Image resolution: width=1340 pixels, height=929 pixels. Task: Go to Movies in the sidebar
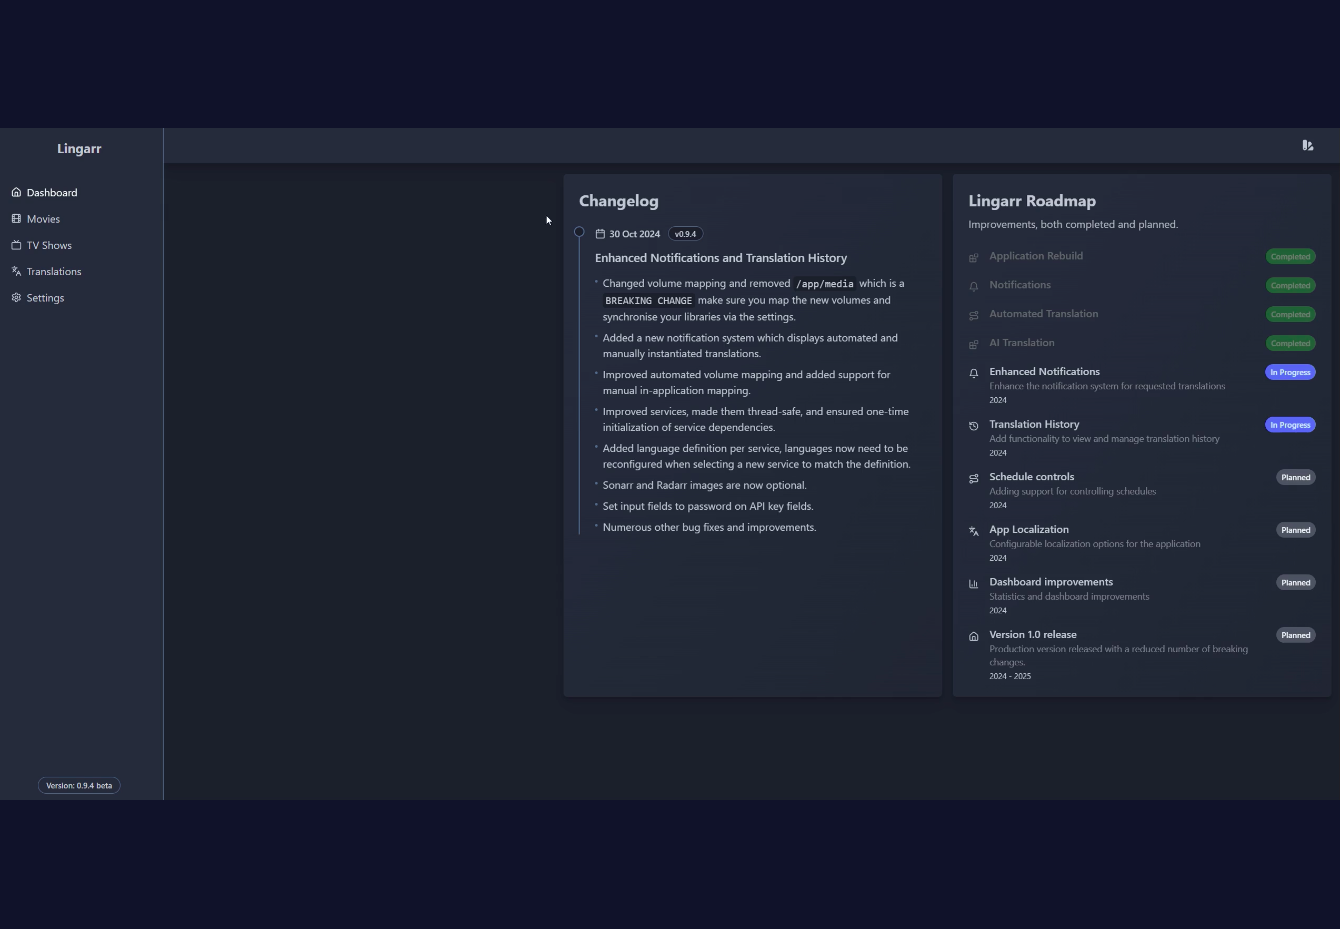click(x=36, y=219)
